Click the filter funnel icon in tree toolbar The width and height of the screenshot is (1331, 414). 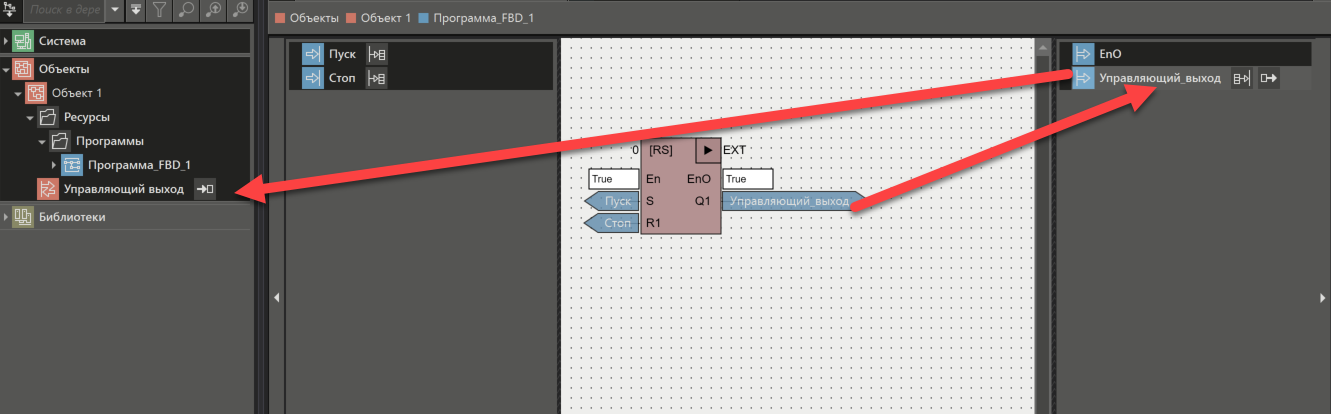[x=160, y=10]
